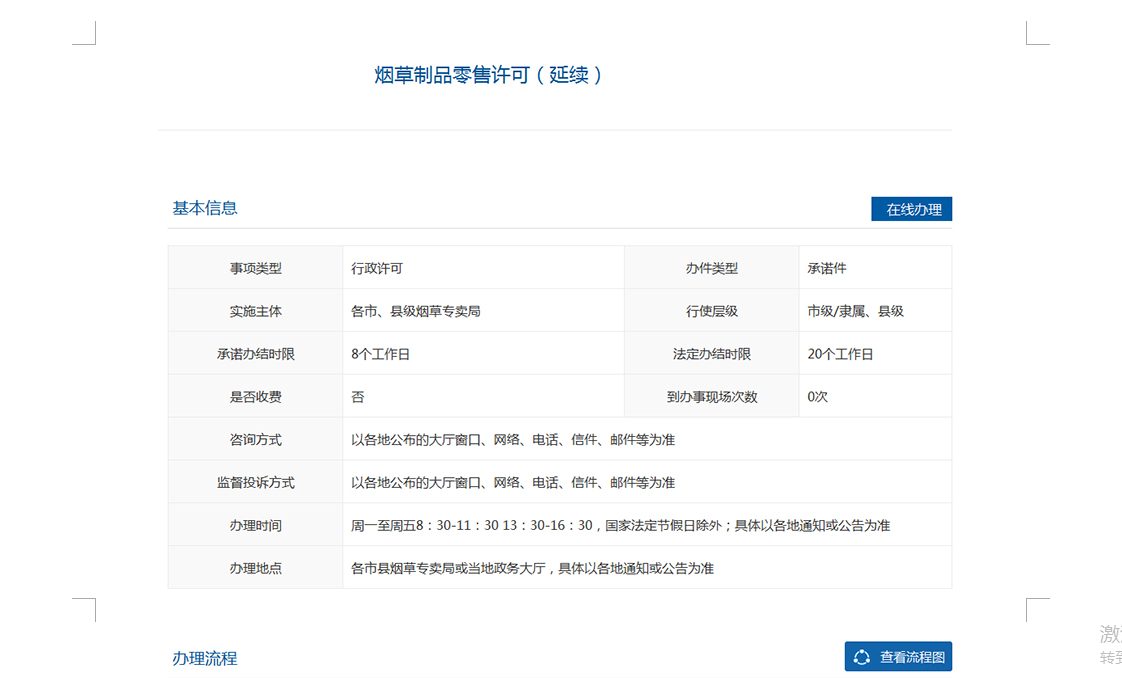Click the 8个工作日 cell
The width and height of the screenshot is (1122, 678).
tap(381, 354)
